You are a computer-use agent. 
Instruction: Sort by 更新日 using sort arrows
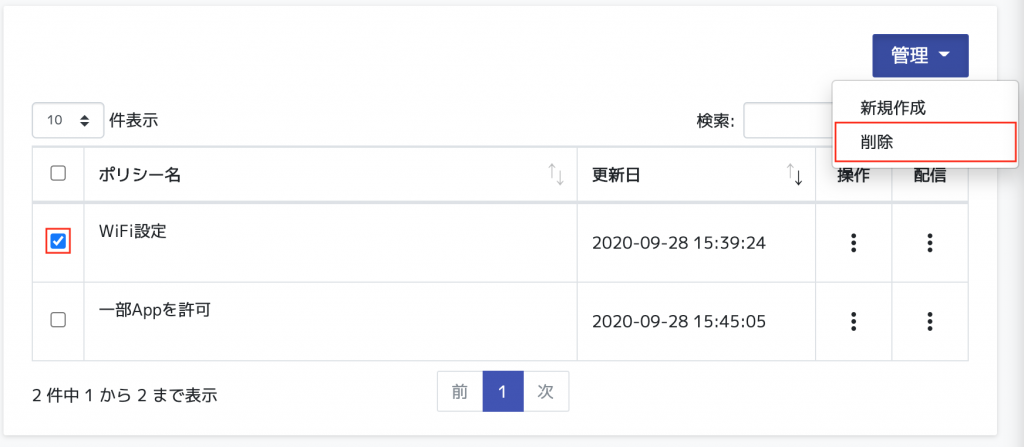794,174
